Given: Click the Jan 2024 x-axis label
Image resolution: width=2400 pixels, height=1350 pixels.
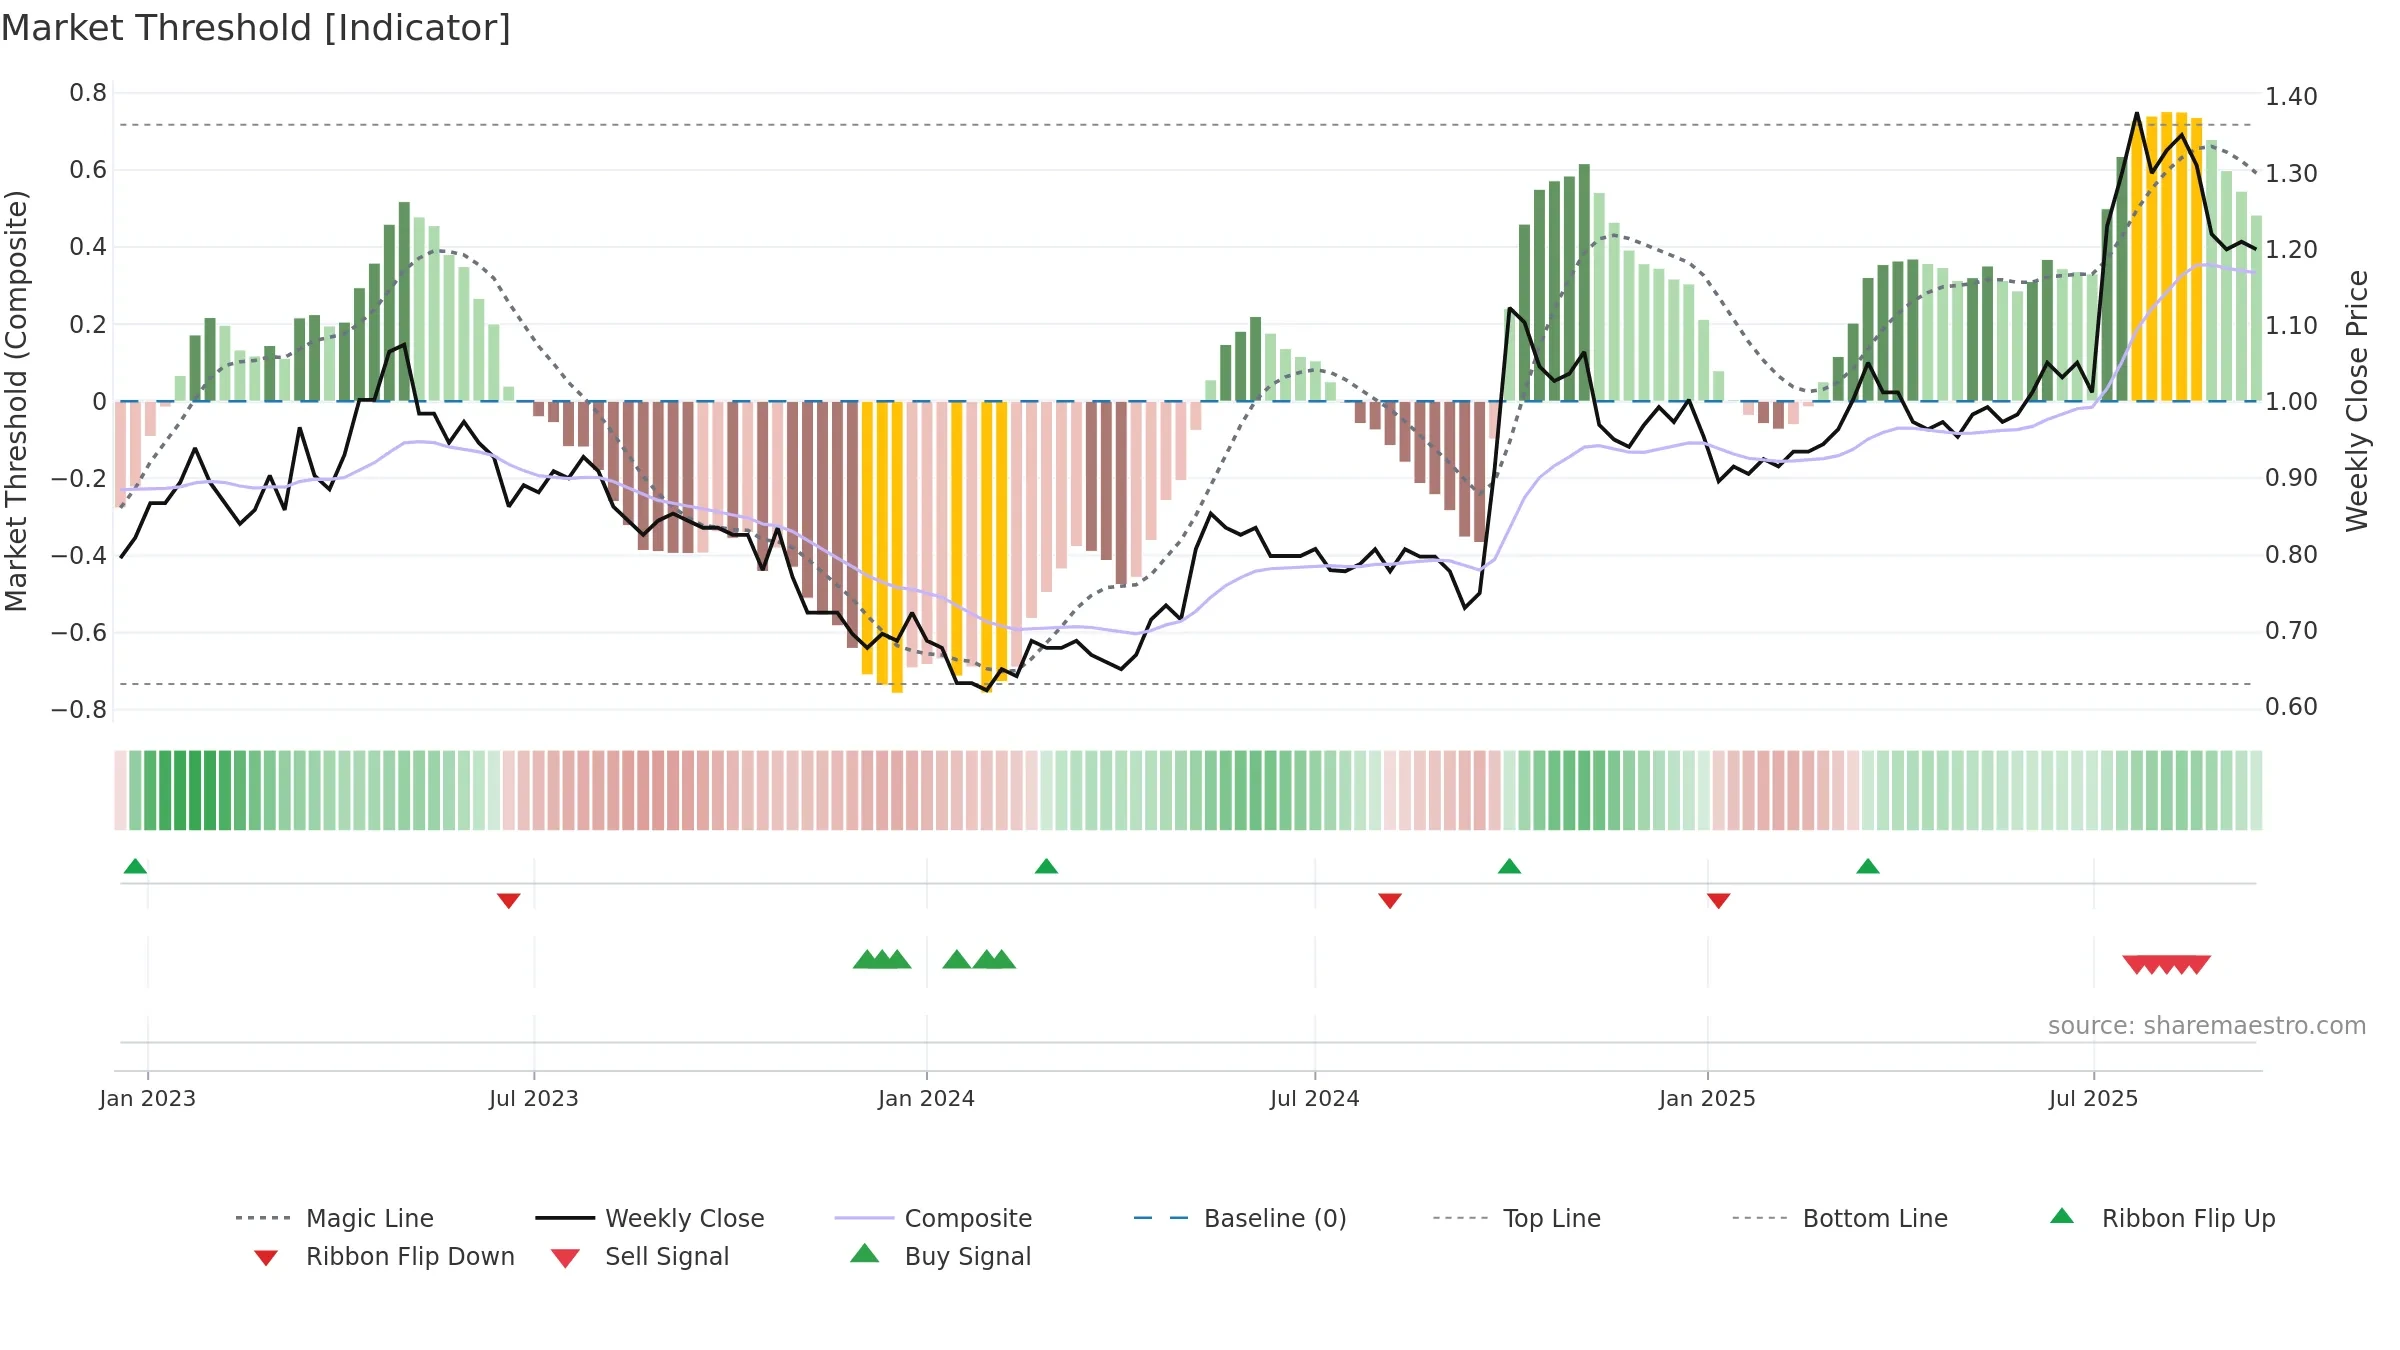Looking at the screenshot, I should pyautogui.click(x=926, y=1098).
